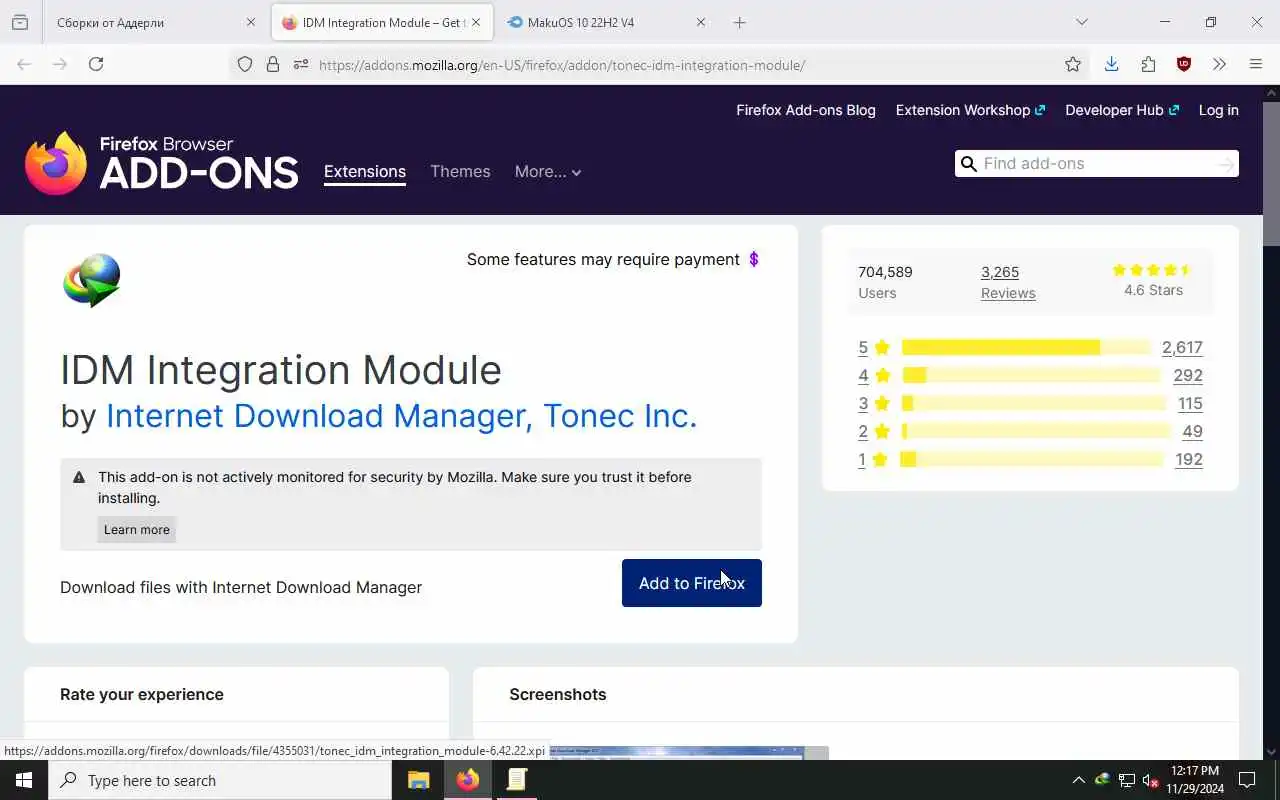1280x800 pixels.
Task: List all open tabs dropdown
Action: pyautogui.click(x=1081, y=22)
